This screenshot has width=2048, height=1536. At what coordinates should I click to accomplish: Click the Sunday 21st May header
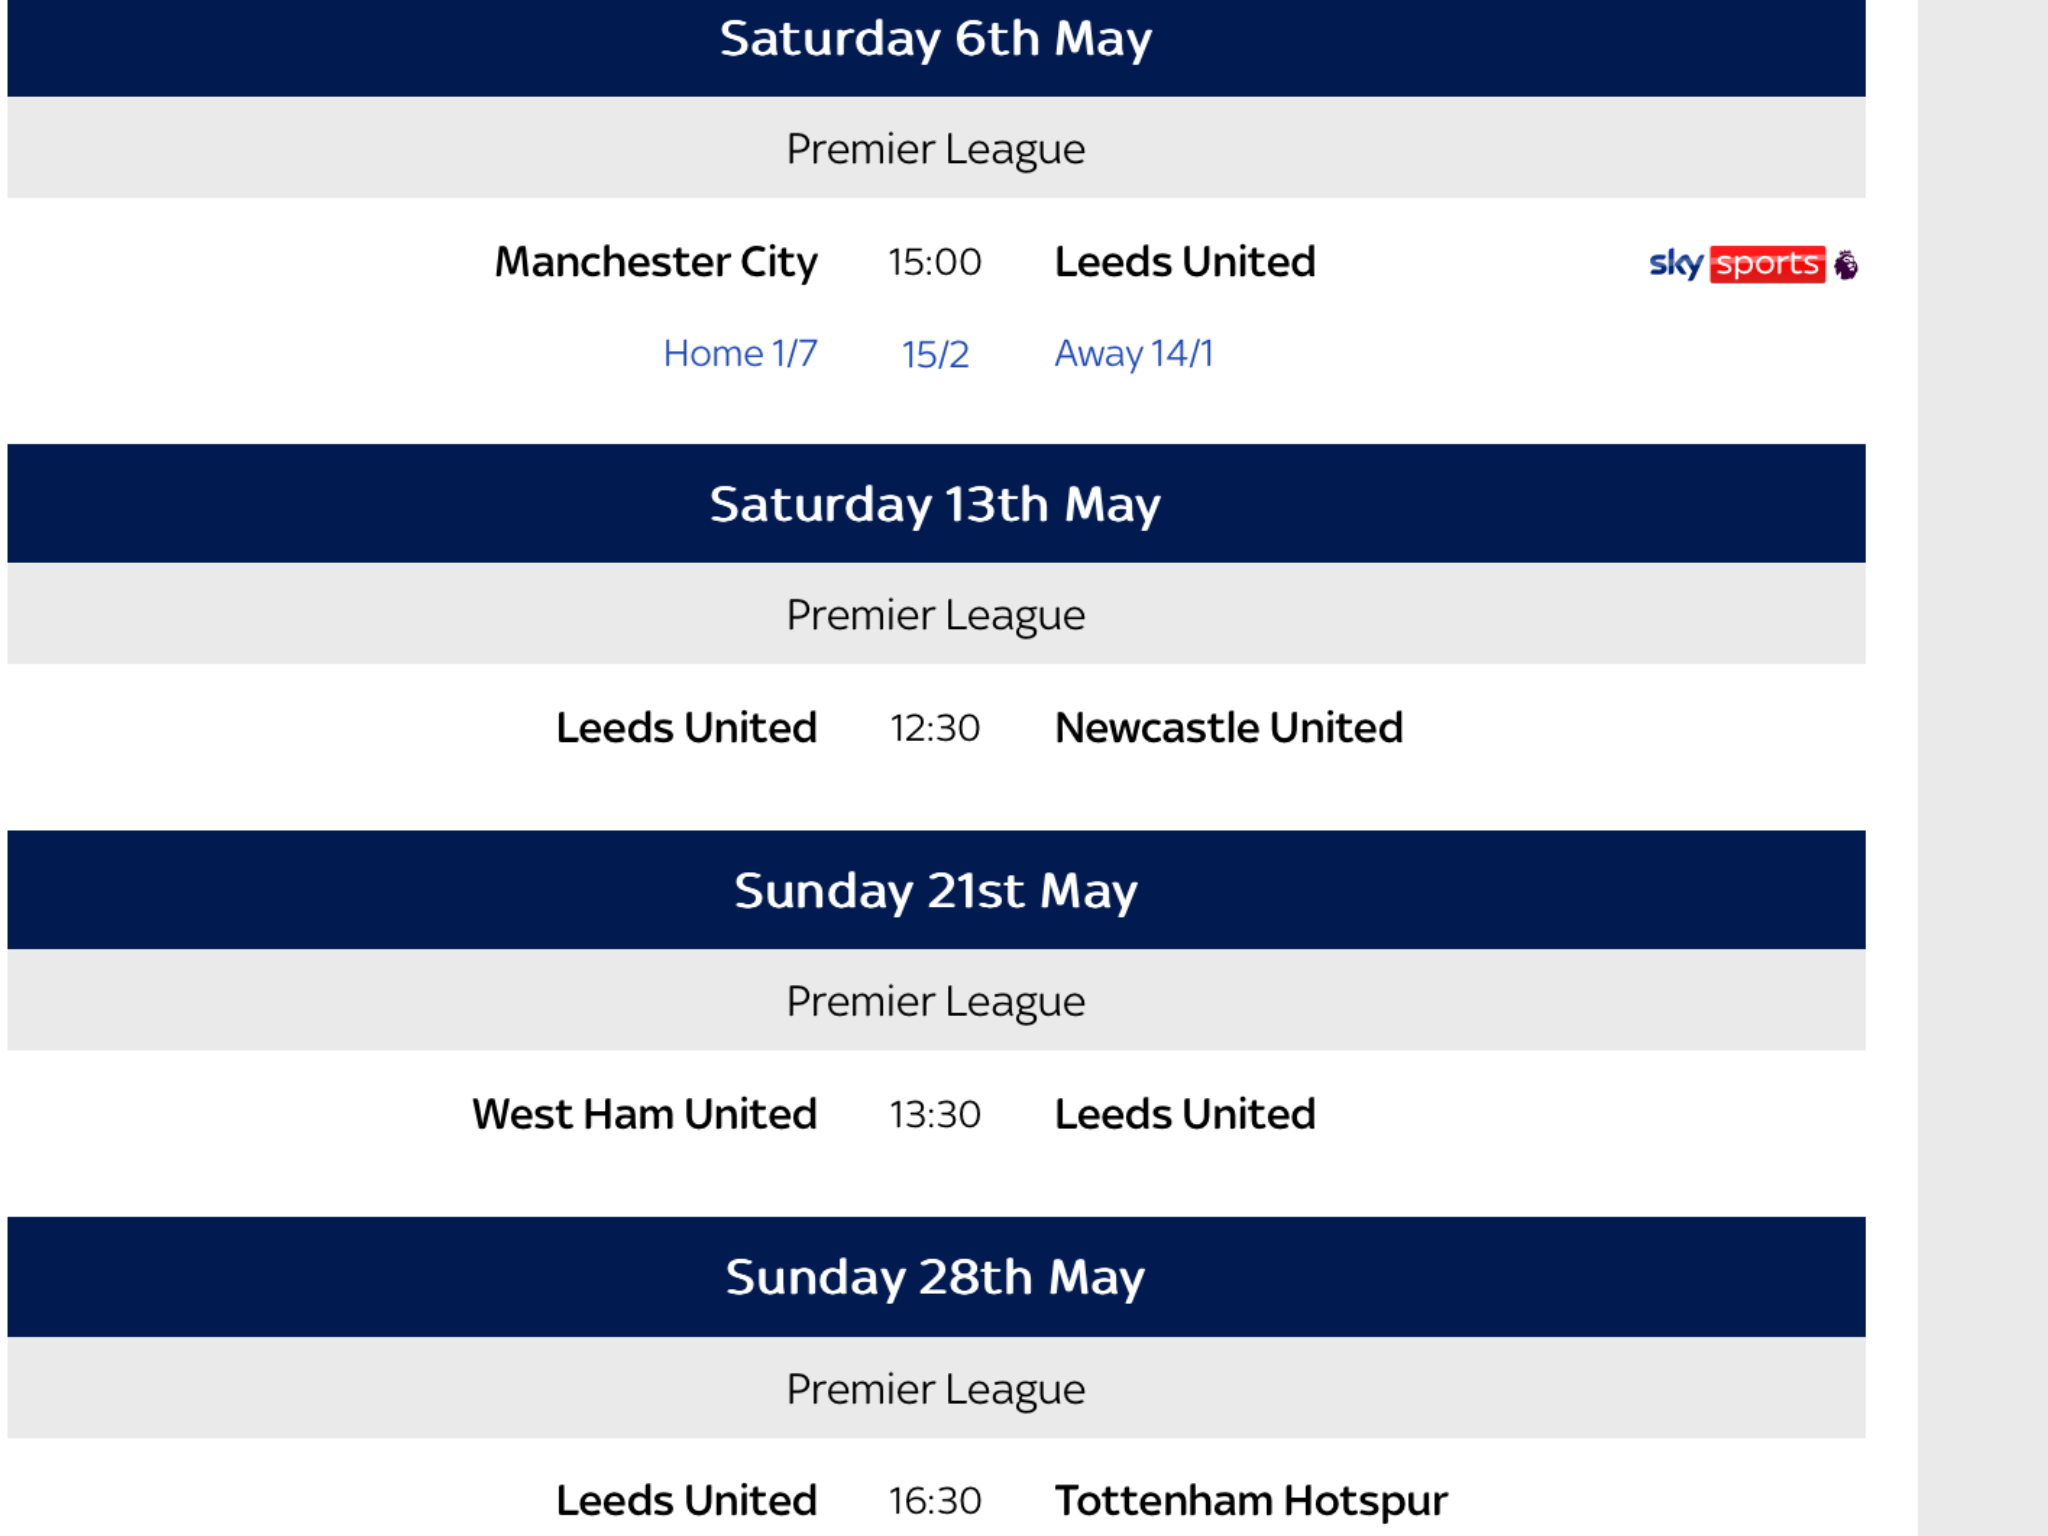point(936,889)
